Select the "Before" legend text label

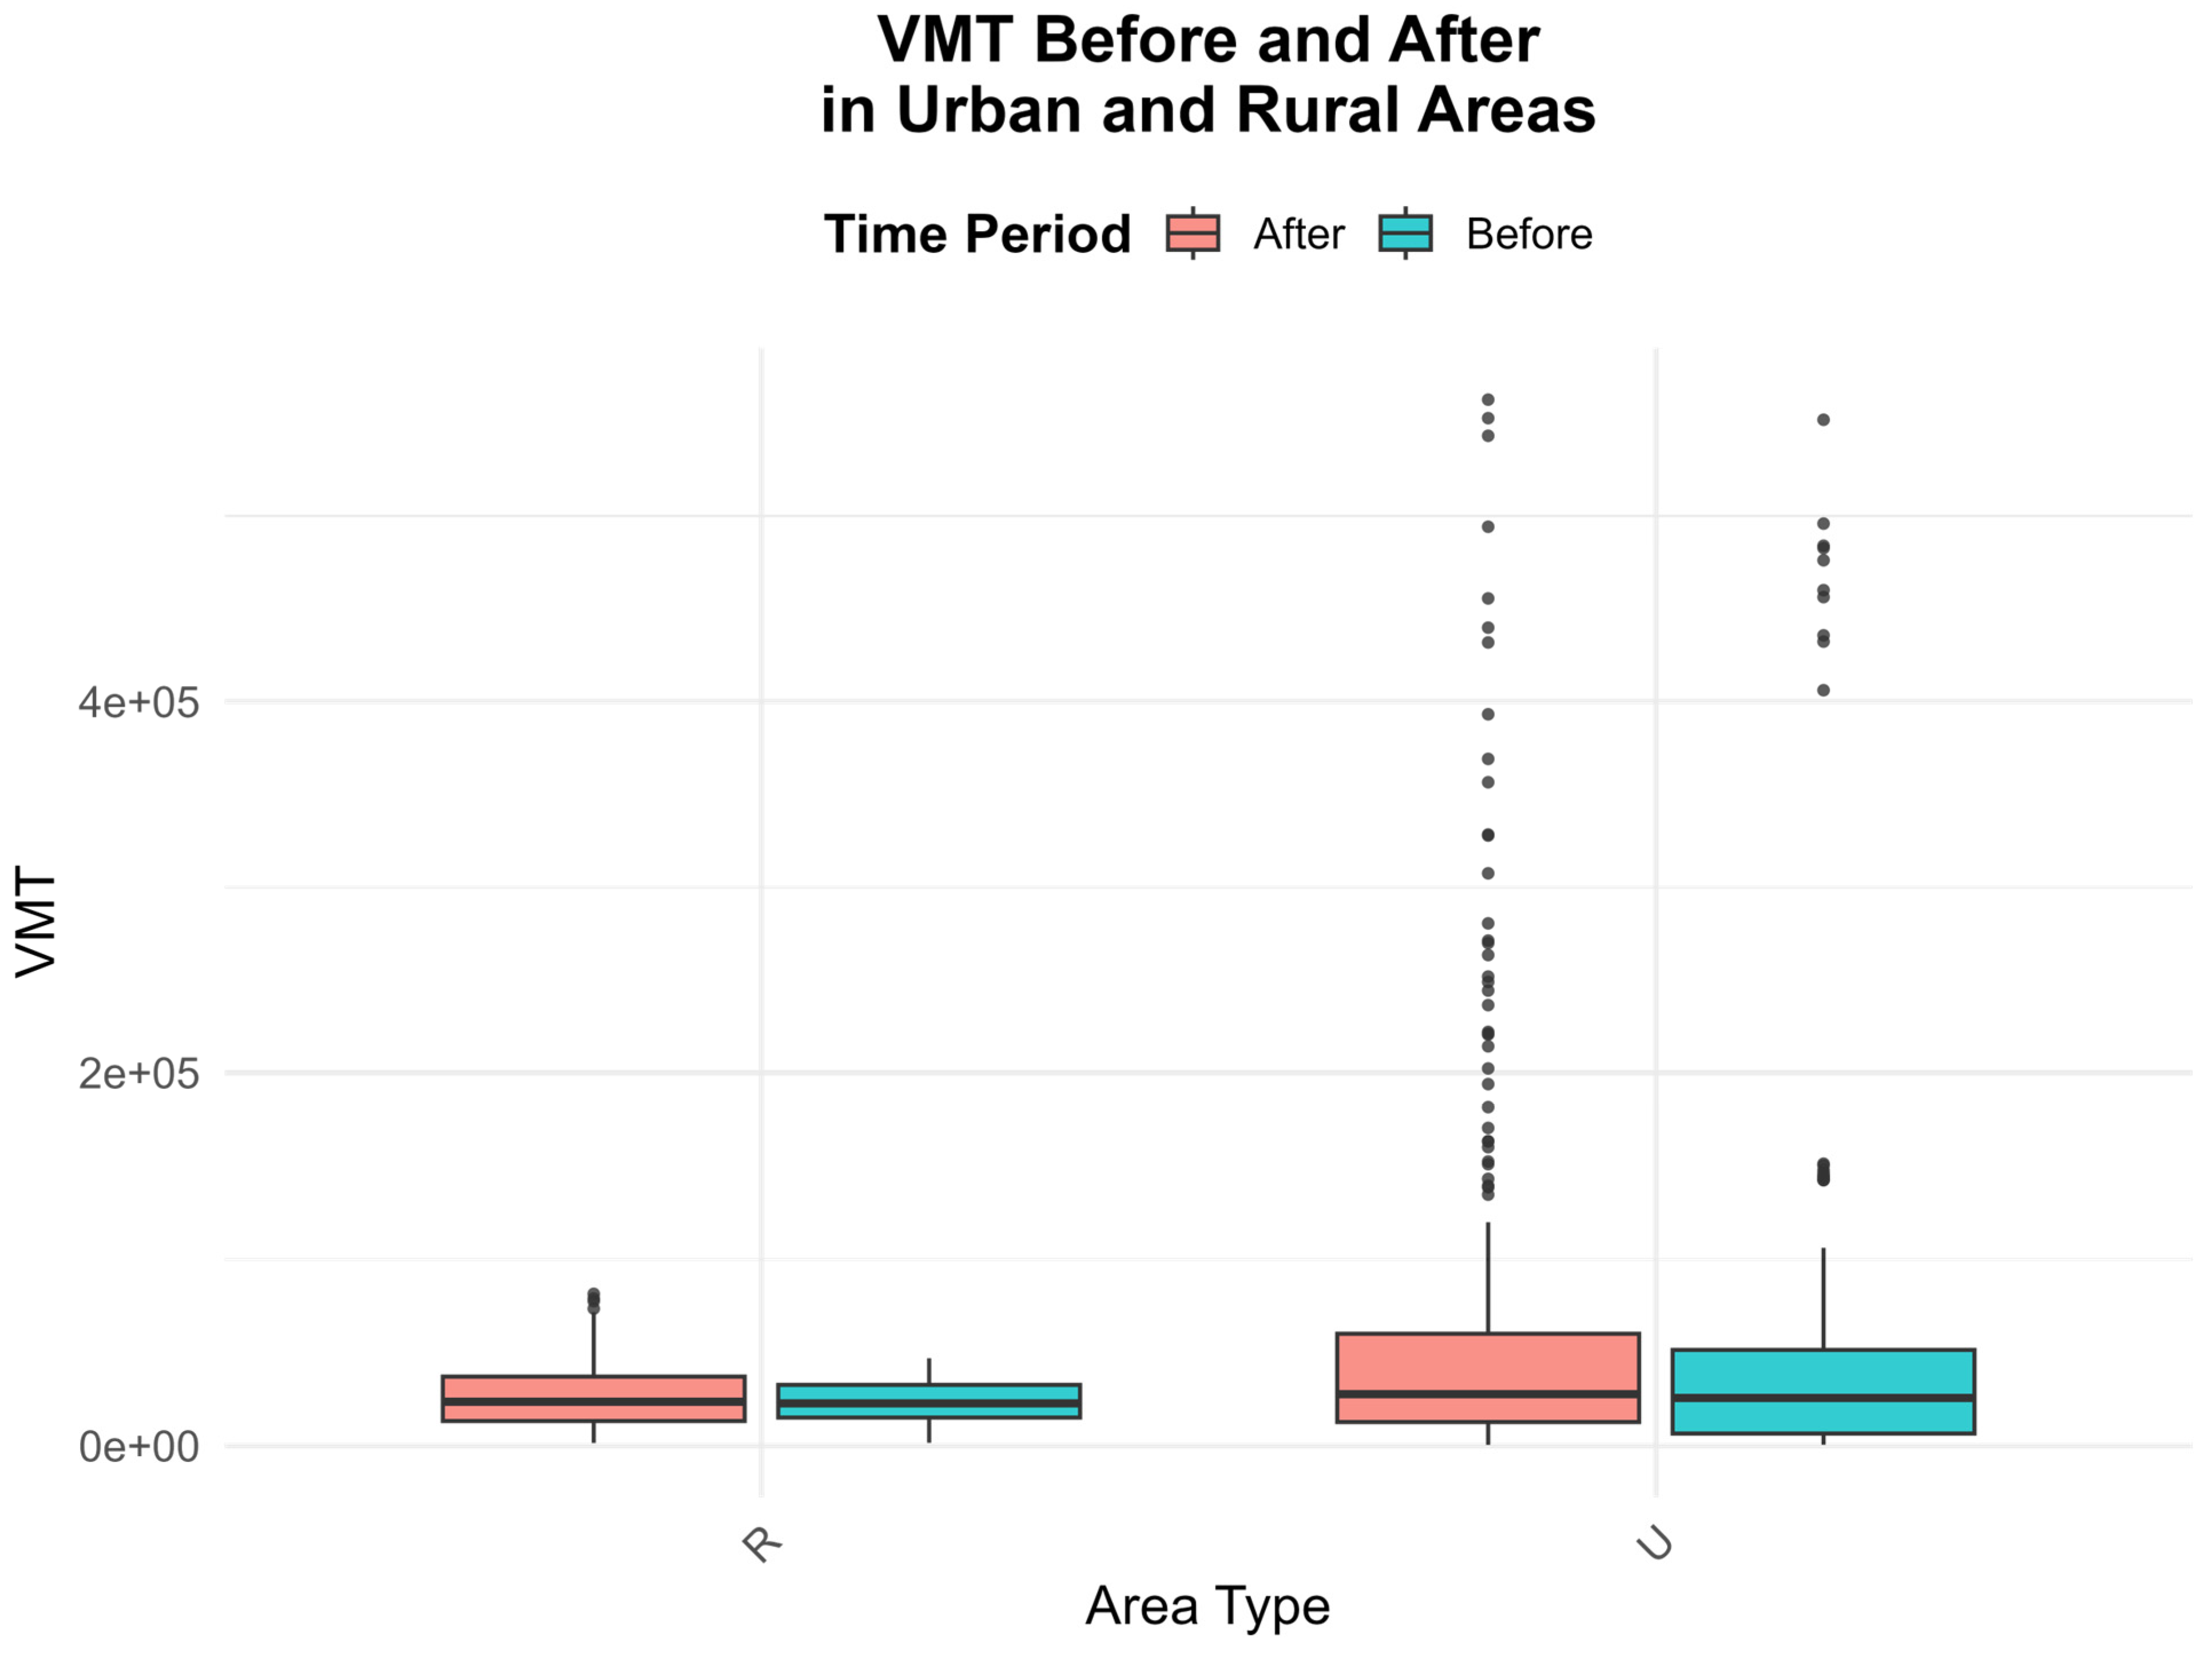(1528, 234)
